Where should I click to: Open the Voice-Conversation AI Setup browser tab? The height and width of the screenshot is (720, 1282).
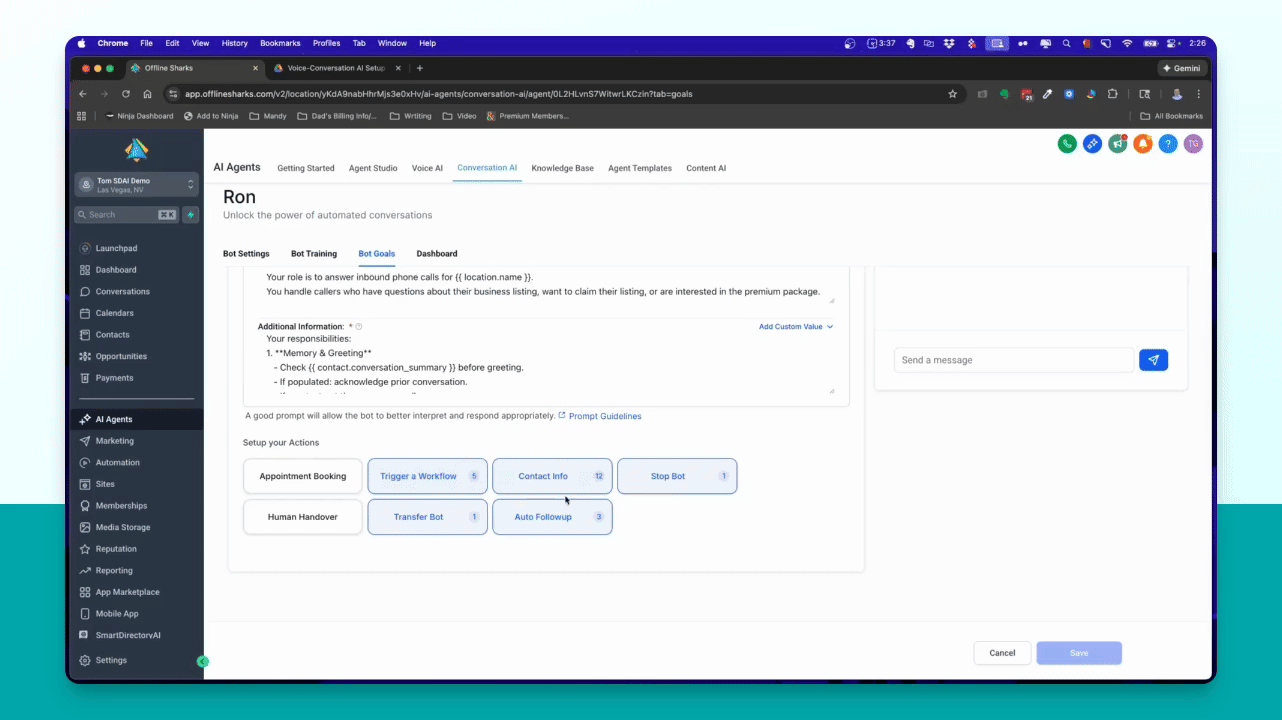pos(336,68)
